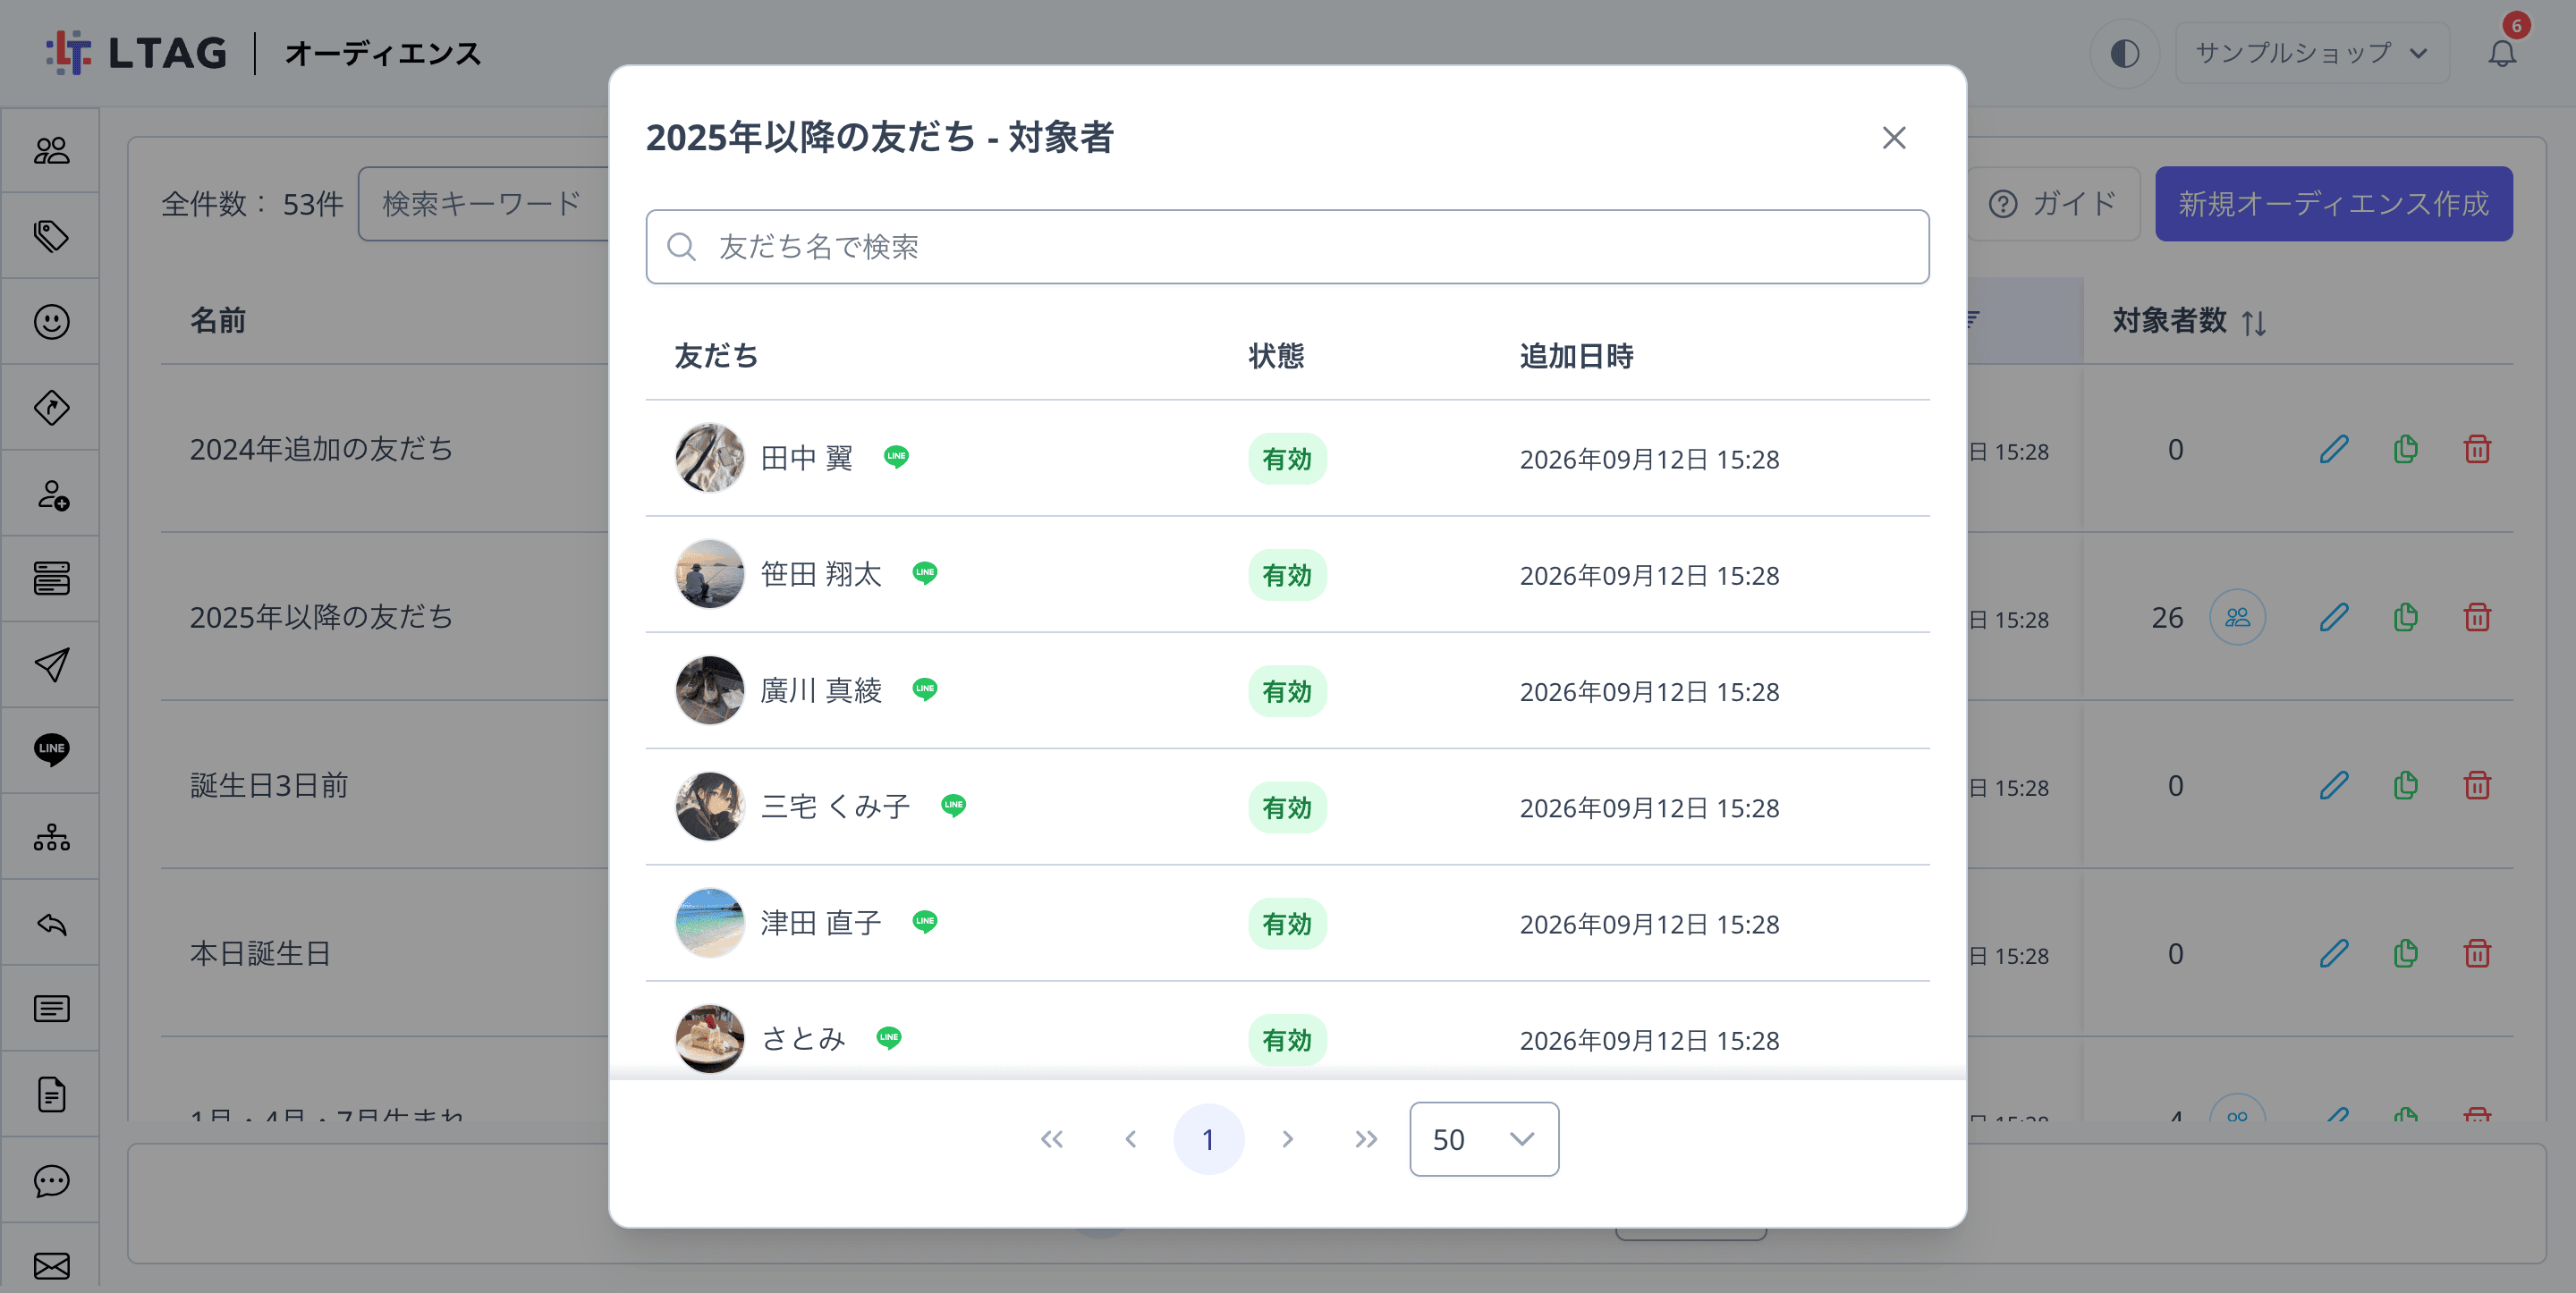Open the chat bubble sidebar icon
This screenshot has width=2576, height=1293.
point(51,1181)
